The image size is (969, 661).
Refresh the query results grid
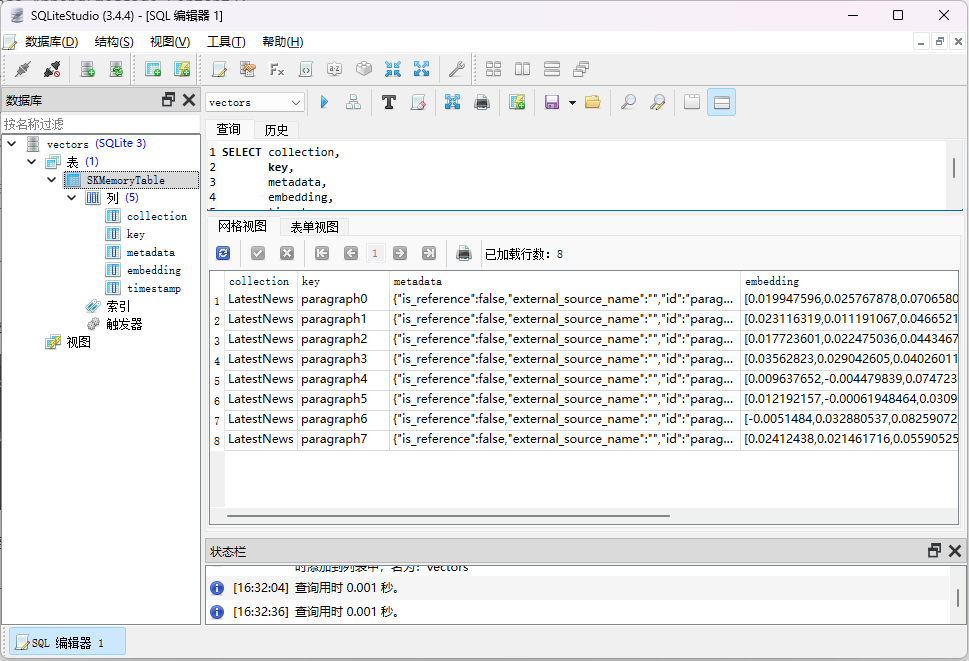click(222, 253)
